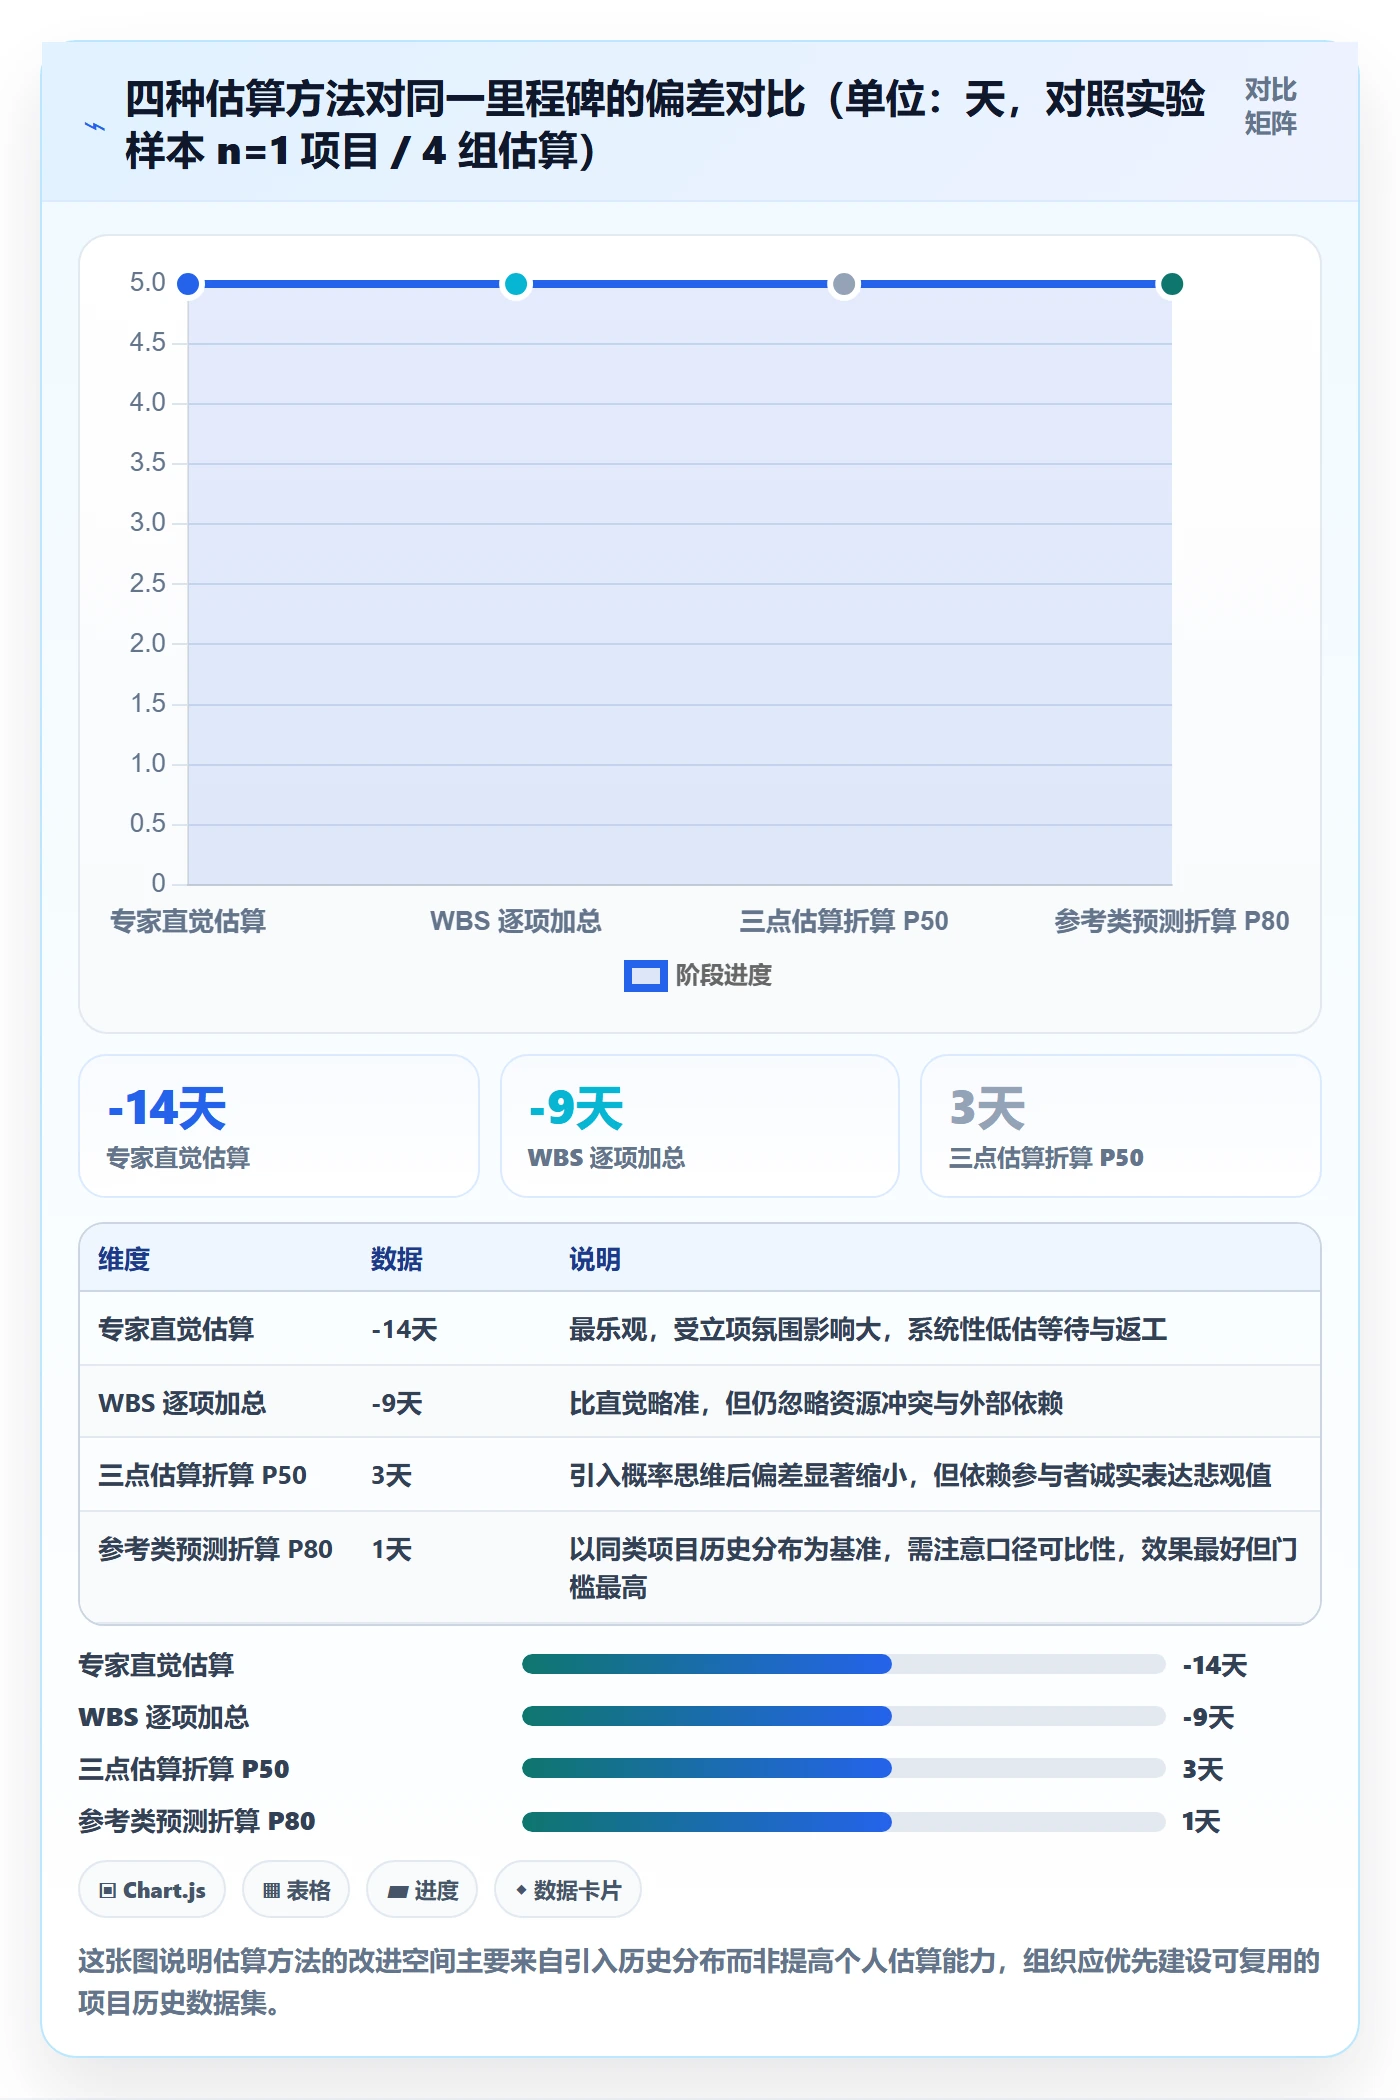
Task: Click the chart title 四种估算方法
Action: coord(664,125)
